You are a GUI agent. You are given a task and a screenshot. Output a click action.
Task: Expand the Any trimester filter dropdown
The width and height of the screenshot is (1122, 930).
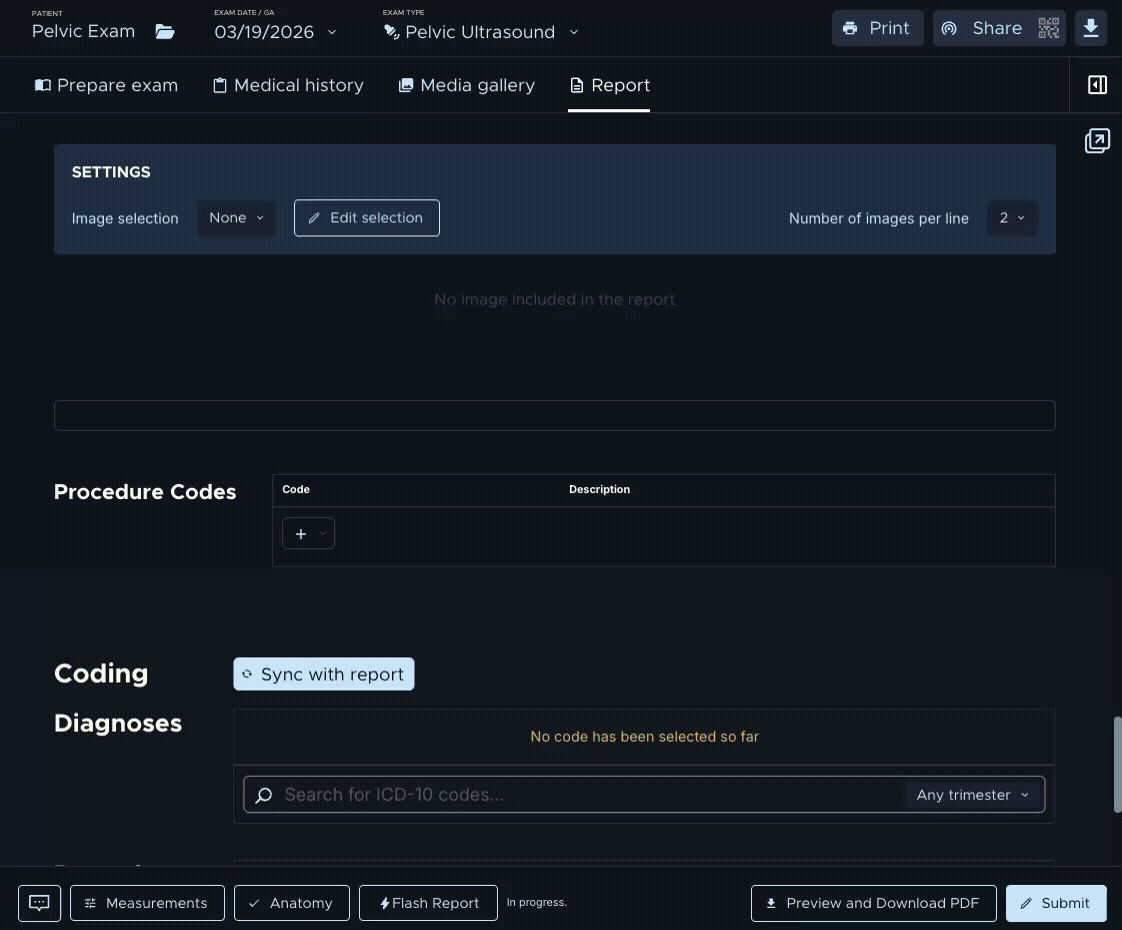point(971,794)
